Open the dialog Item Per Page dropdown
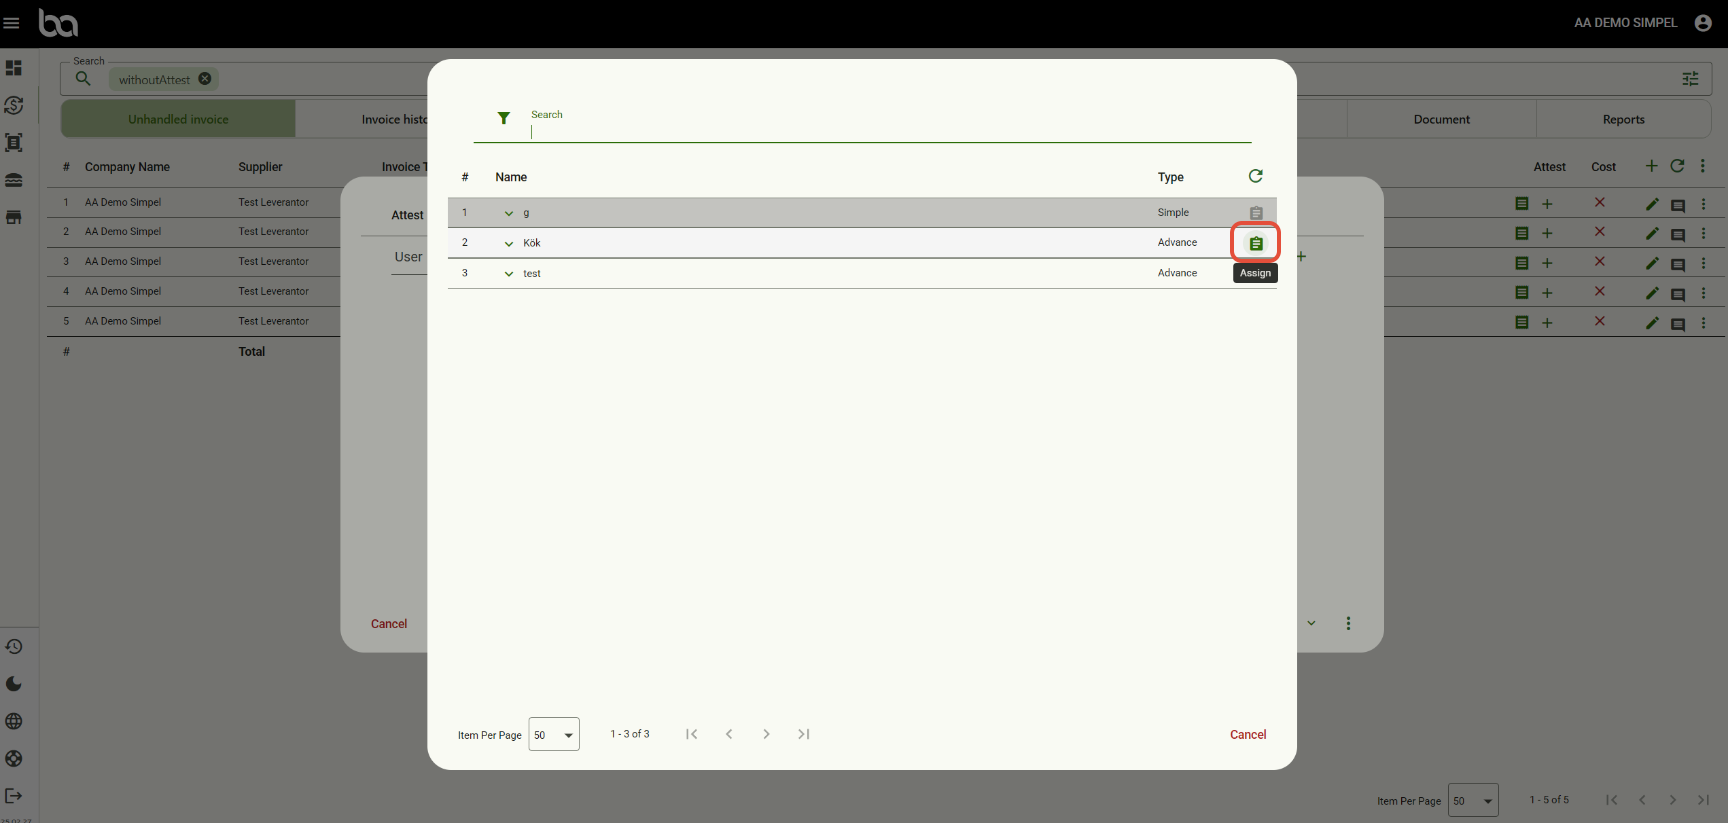Screen dimensions: 1728x823 pyautogui.click(x=554, y=735)
